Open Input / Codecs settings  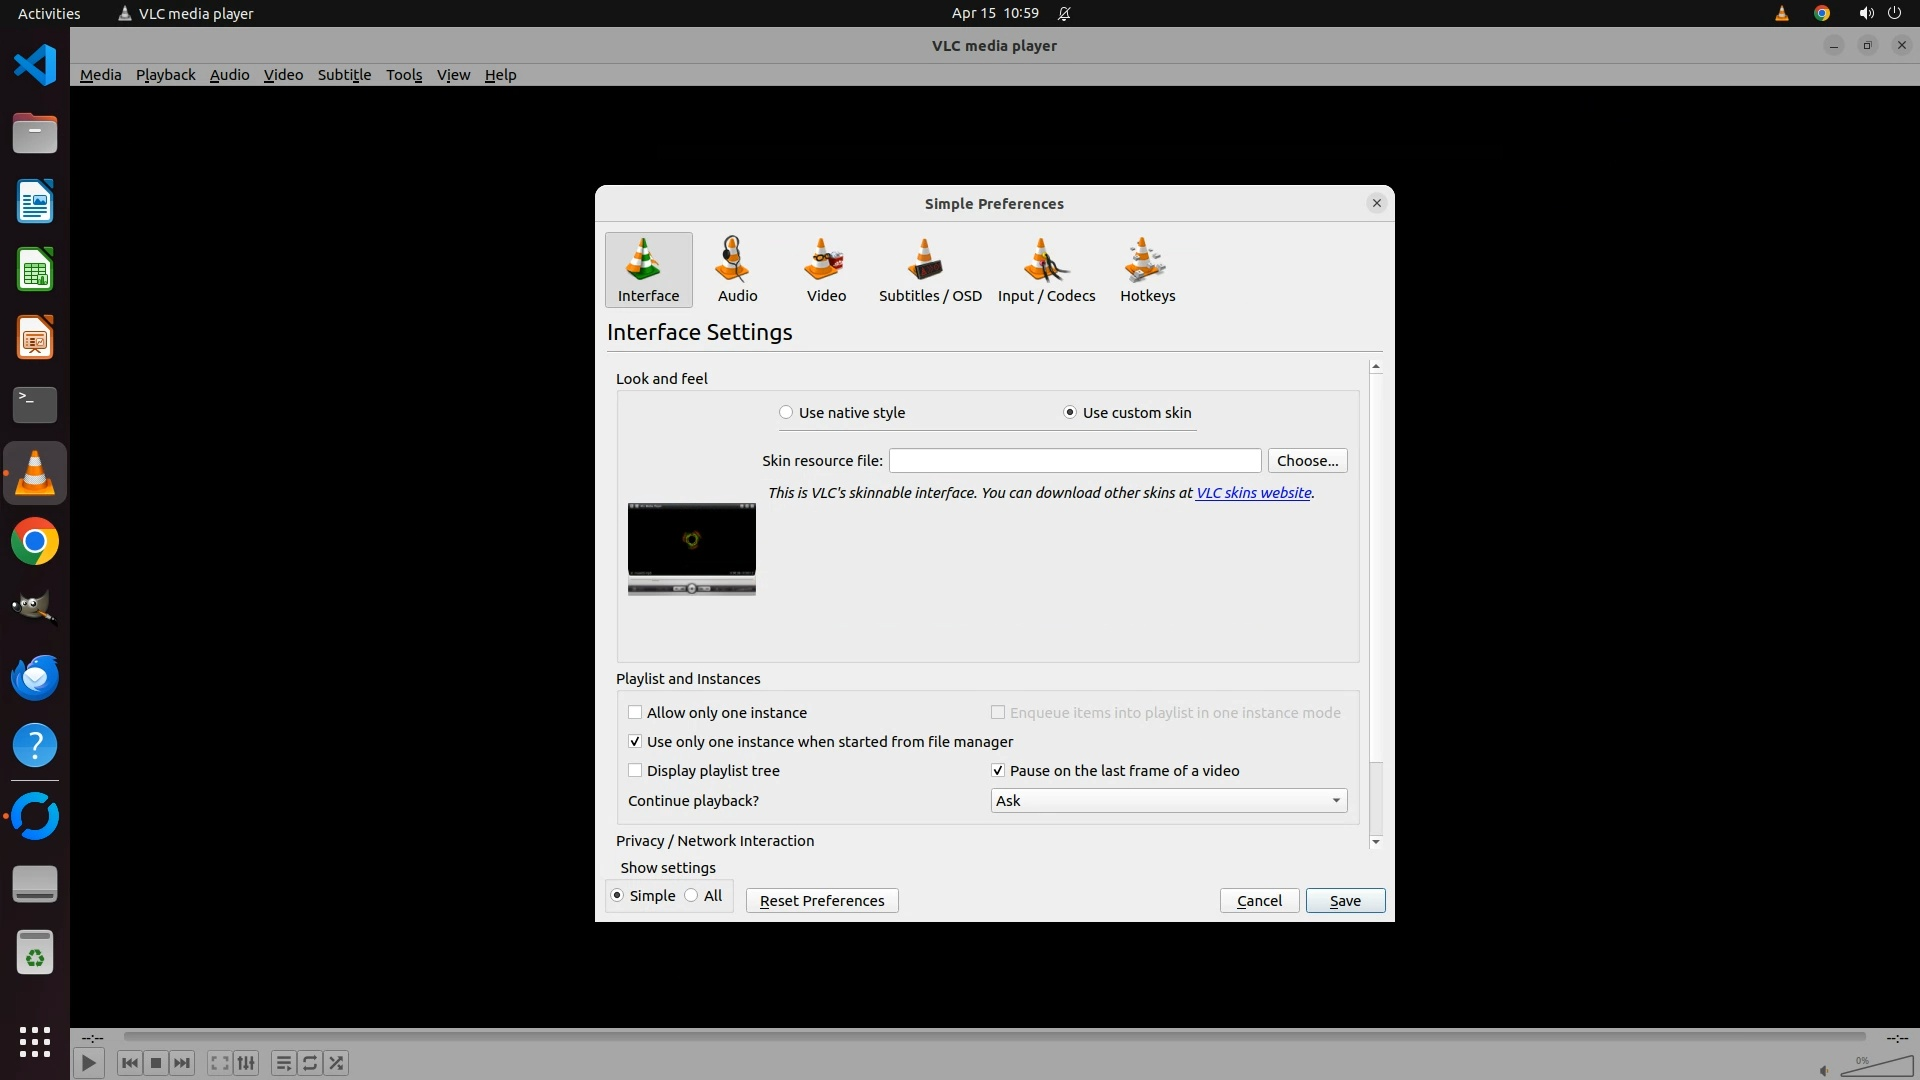click(x=1046, y=269)
